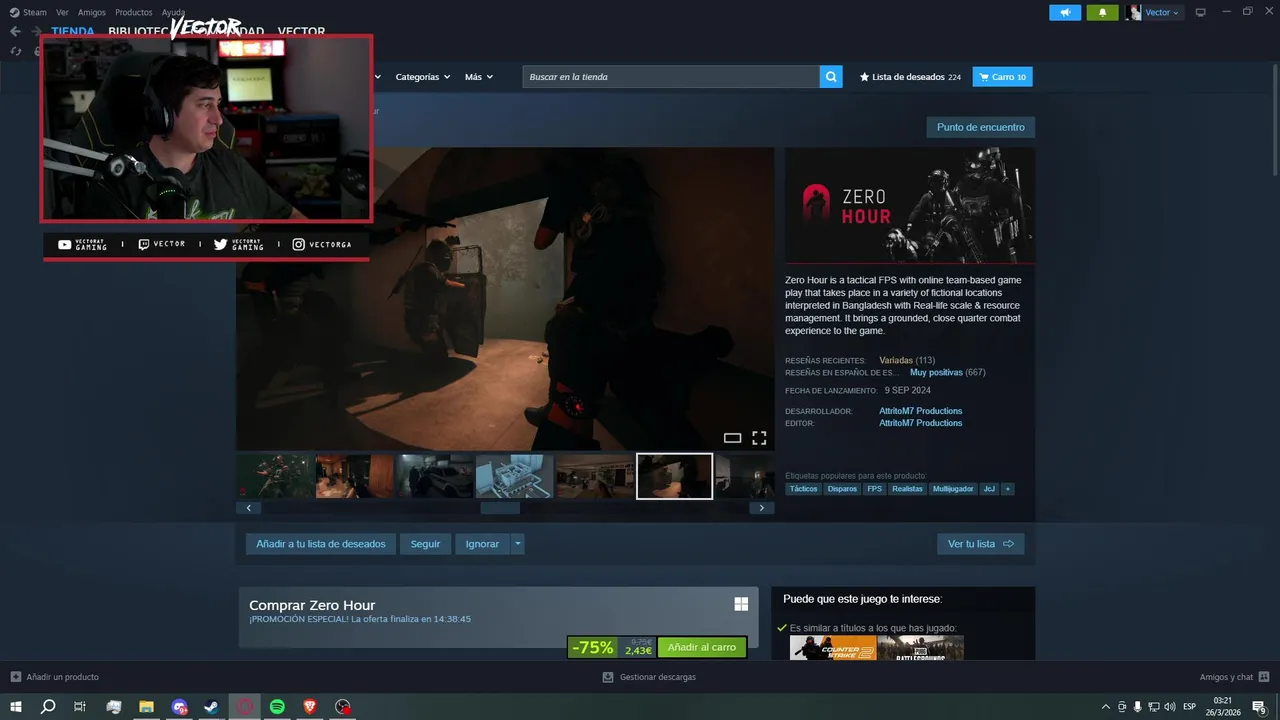This screenshot has height=720, width=1280.
Task: Click the volume speaker tray icon
Action: [x=1170, y=707]
